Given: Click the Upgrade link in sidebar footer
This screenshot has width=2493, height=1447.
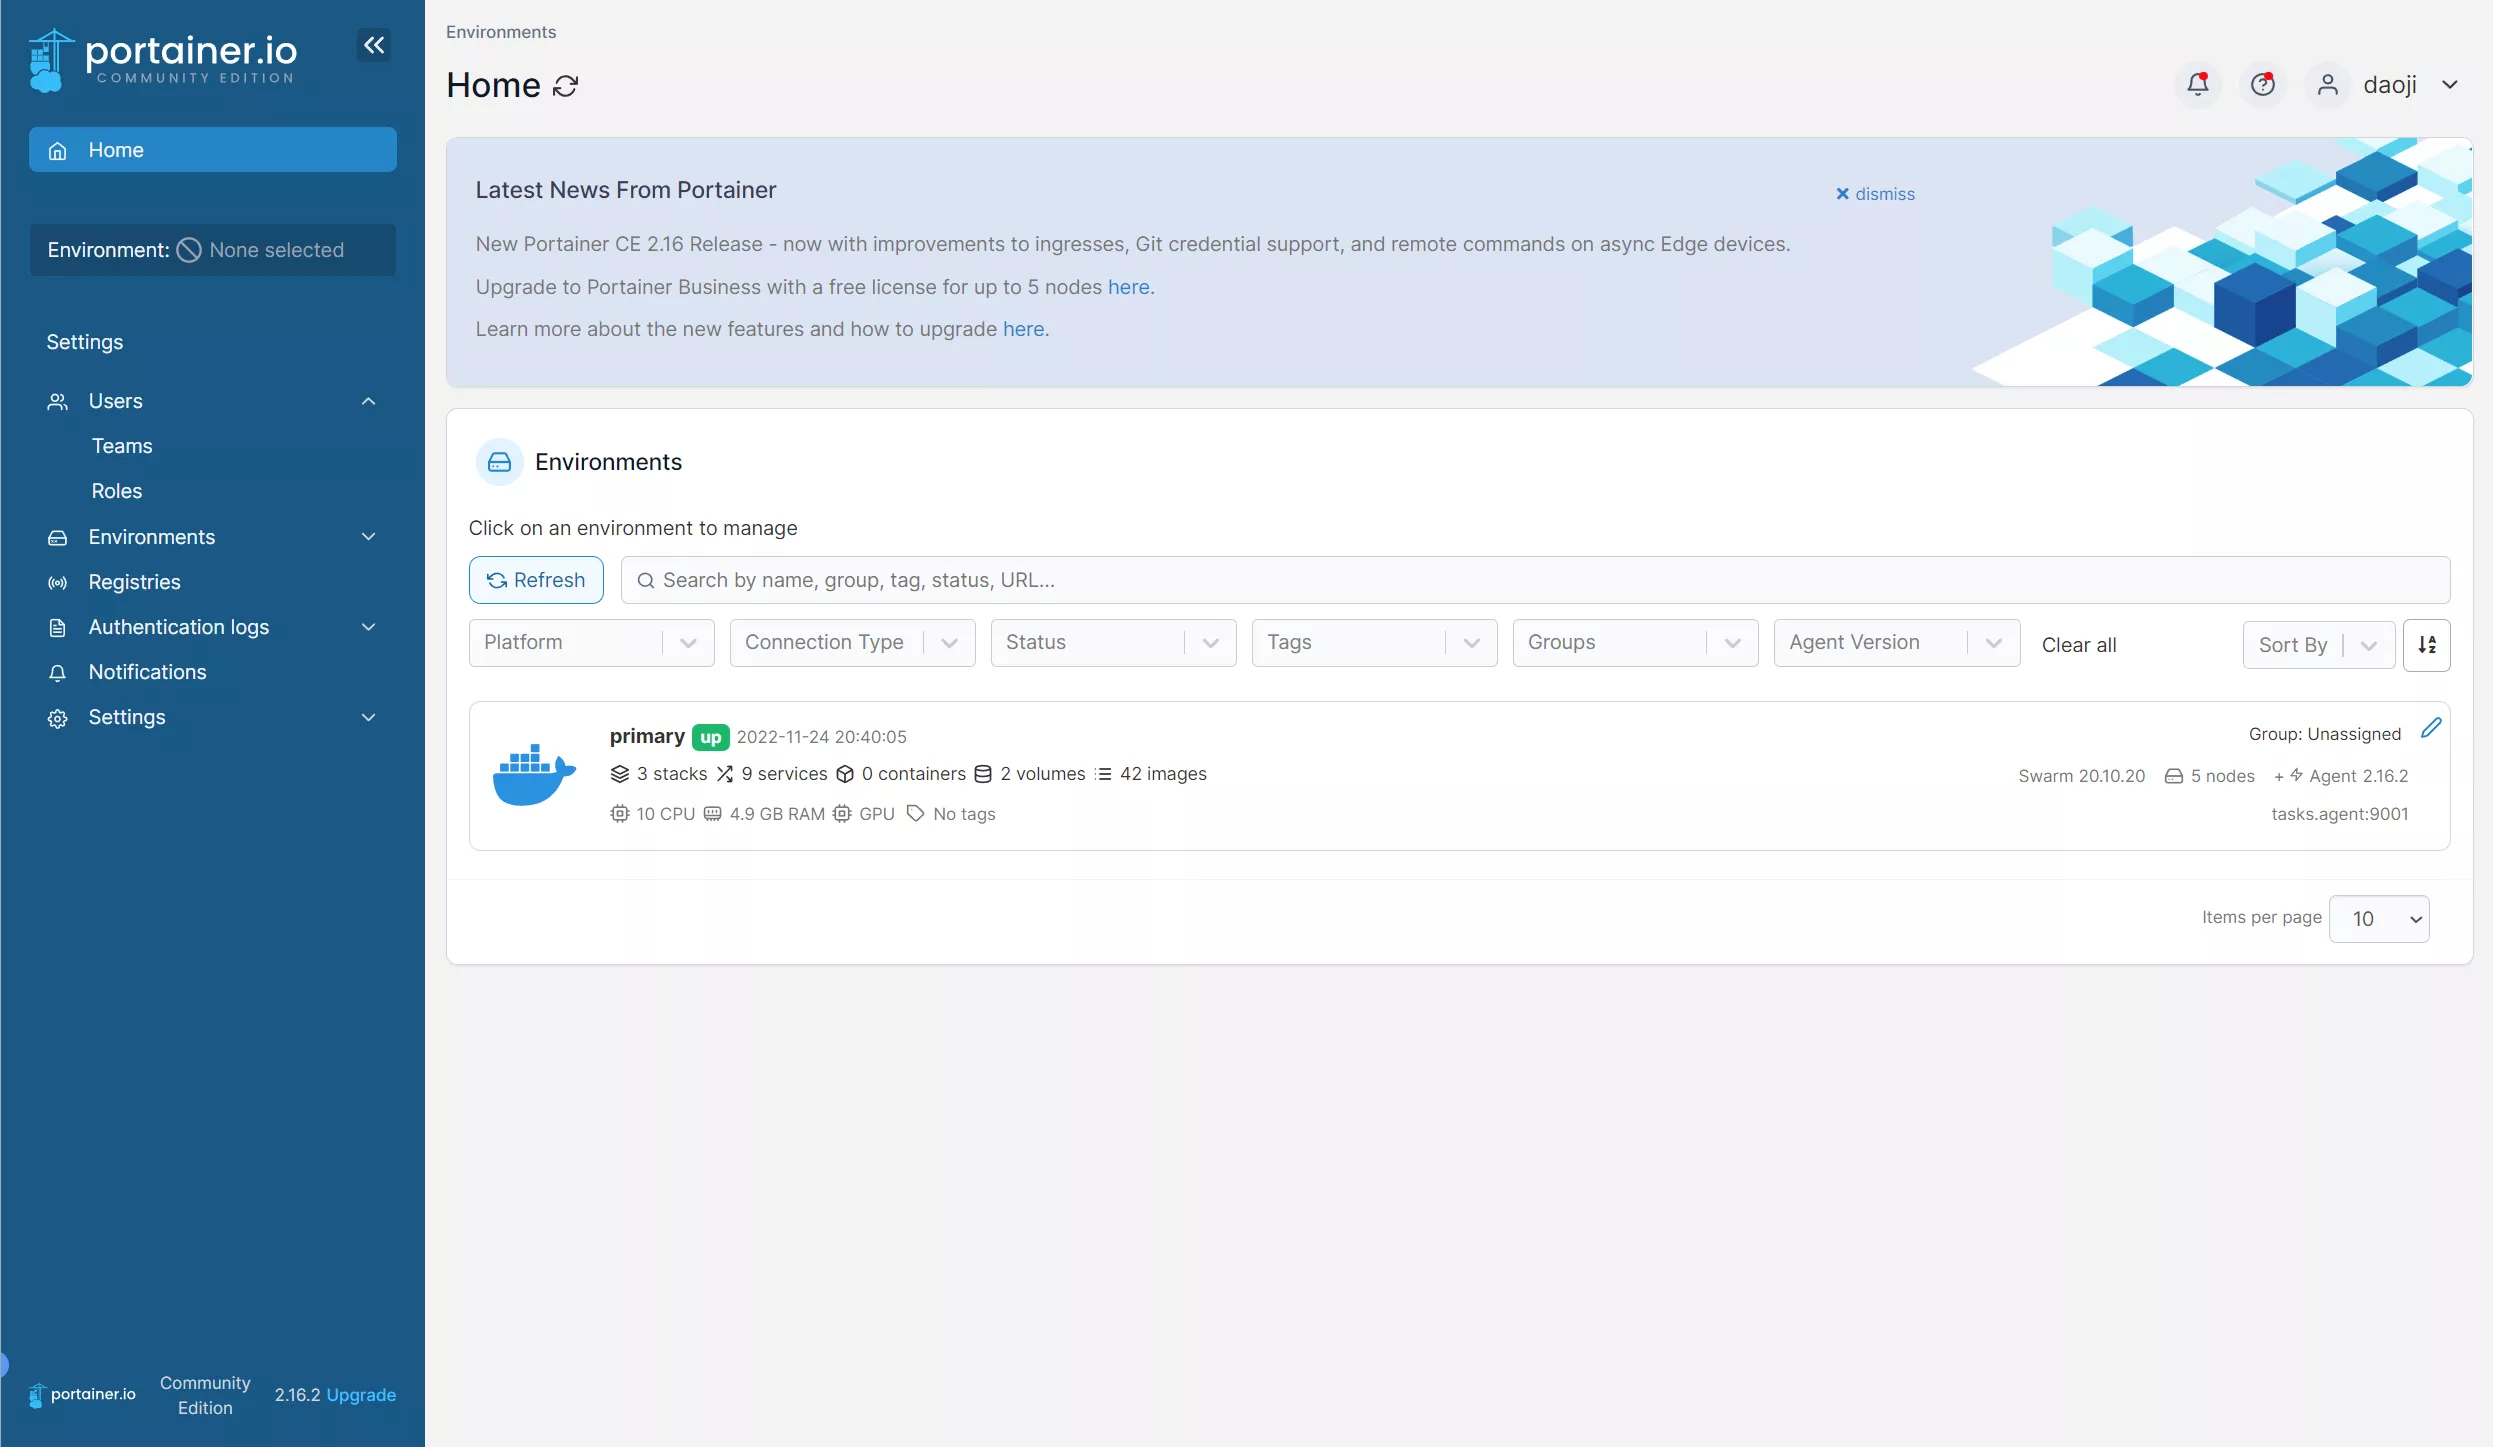Looking at the screenshot, I should (361, 1395).
